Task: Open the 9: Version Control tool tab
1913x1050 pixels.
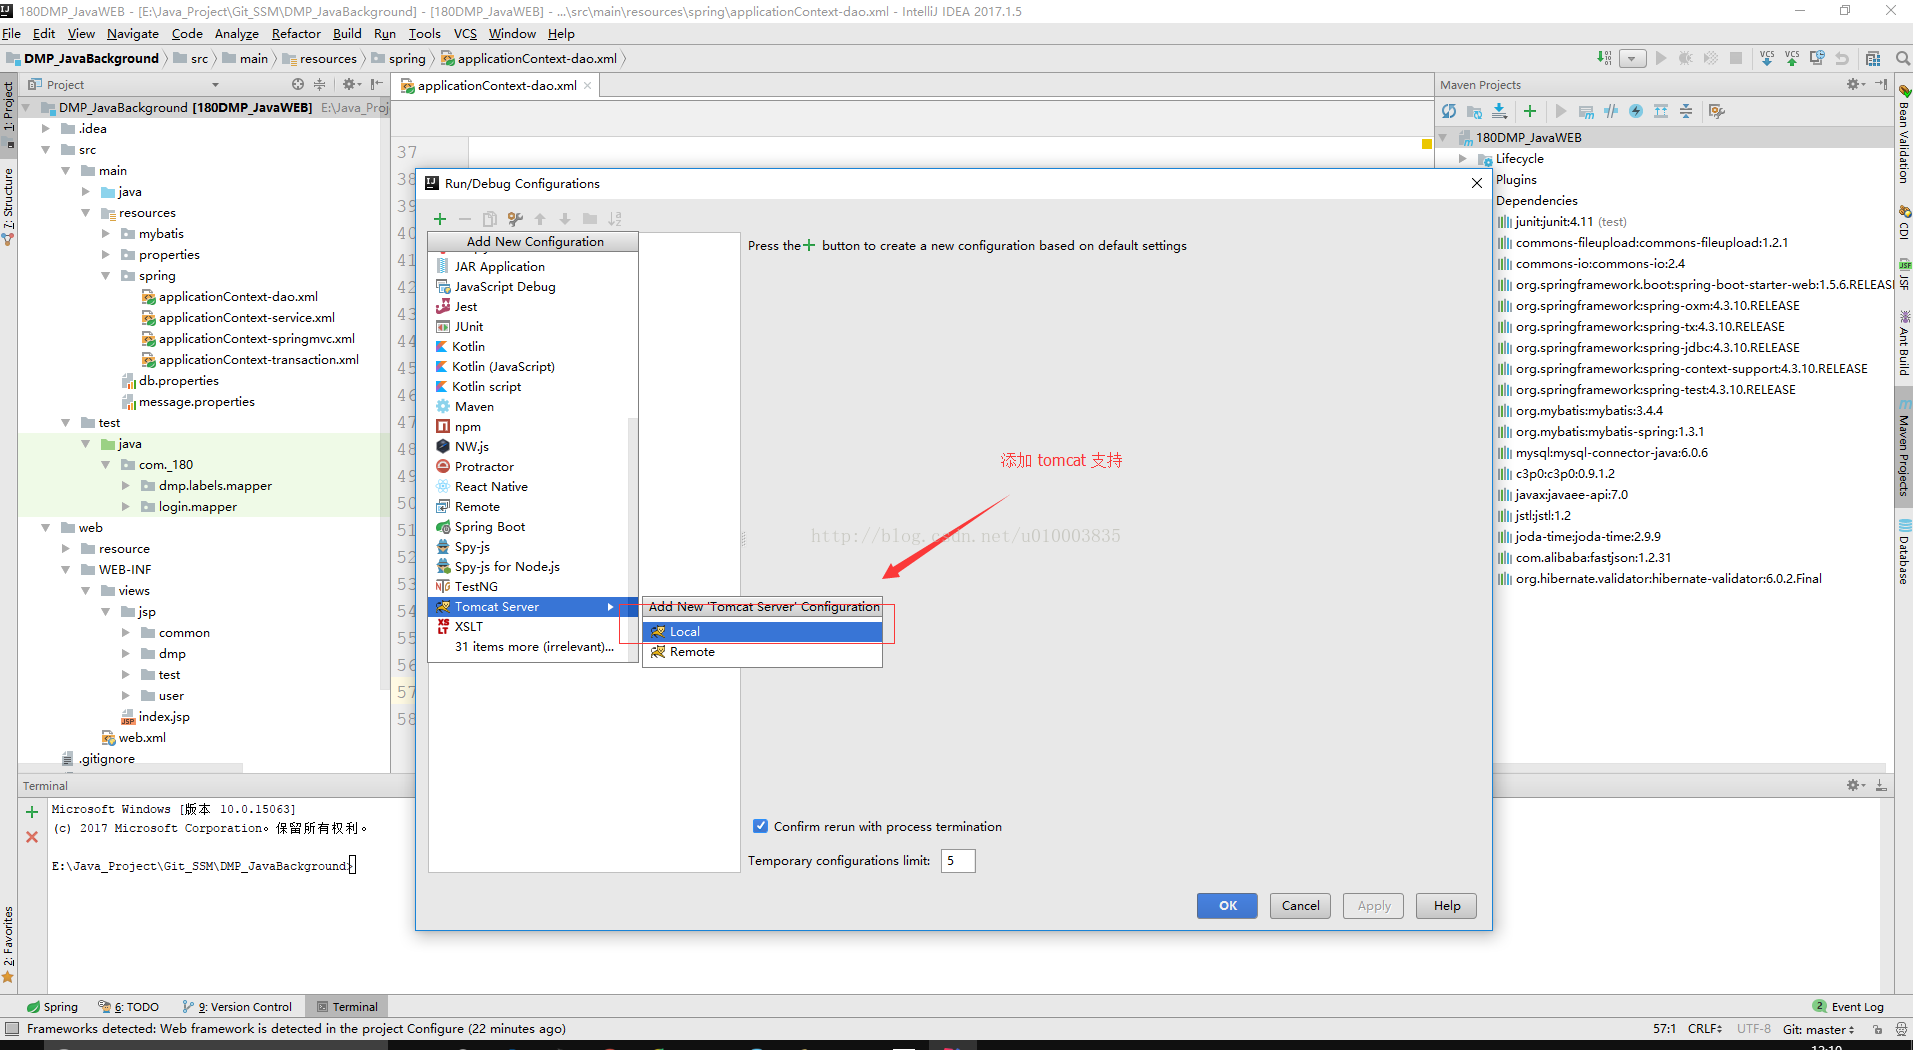Action: [238, 1007]
